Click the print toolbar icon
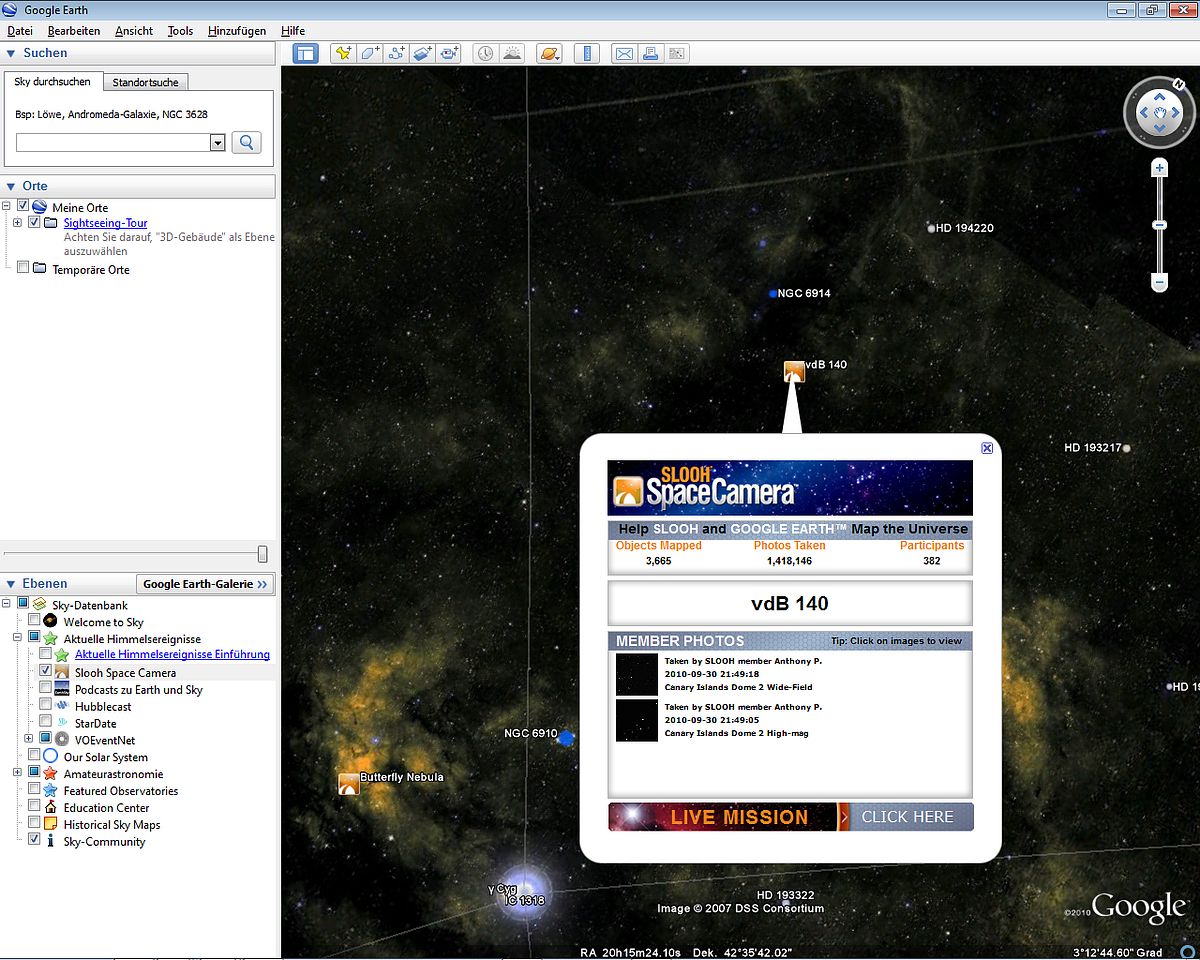This screenshot has height=960, width=1200. point(650,54)
